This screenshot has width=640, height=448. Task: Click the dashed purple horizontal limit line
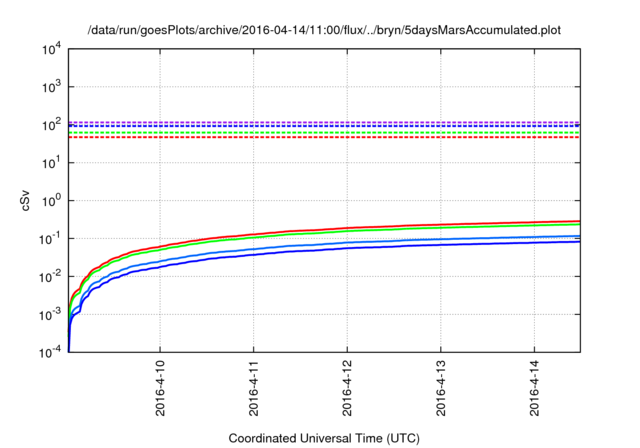pyautogui.click(x=300, y=122)
